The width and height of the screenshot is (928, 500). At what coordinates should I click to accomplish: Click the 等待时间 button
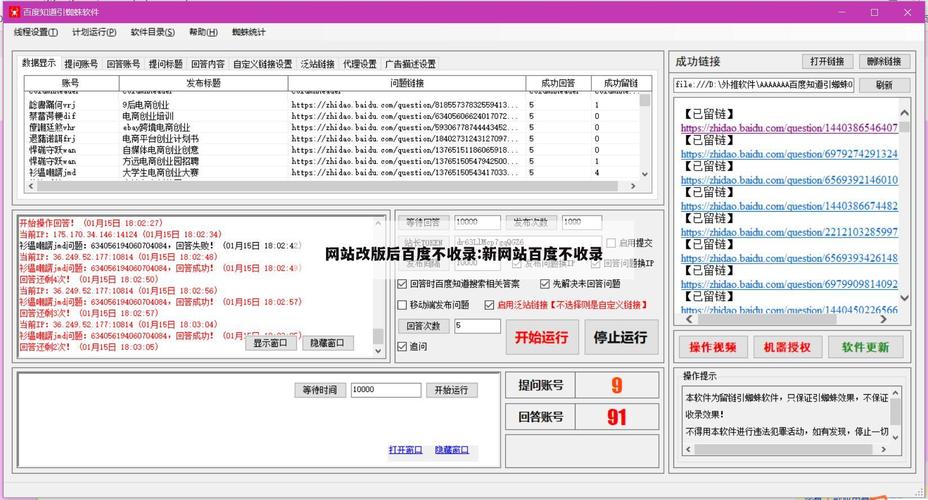320,390
